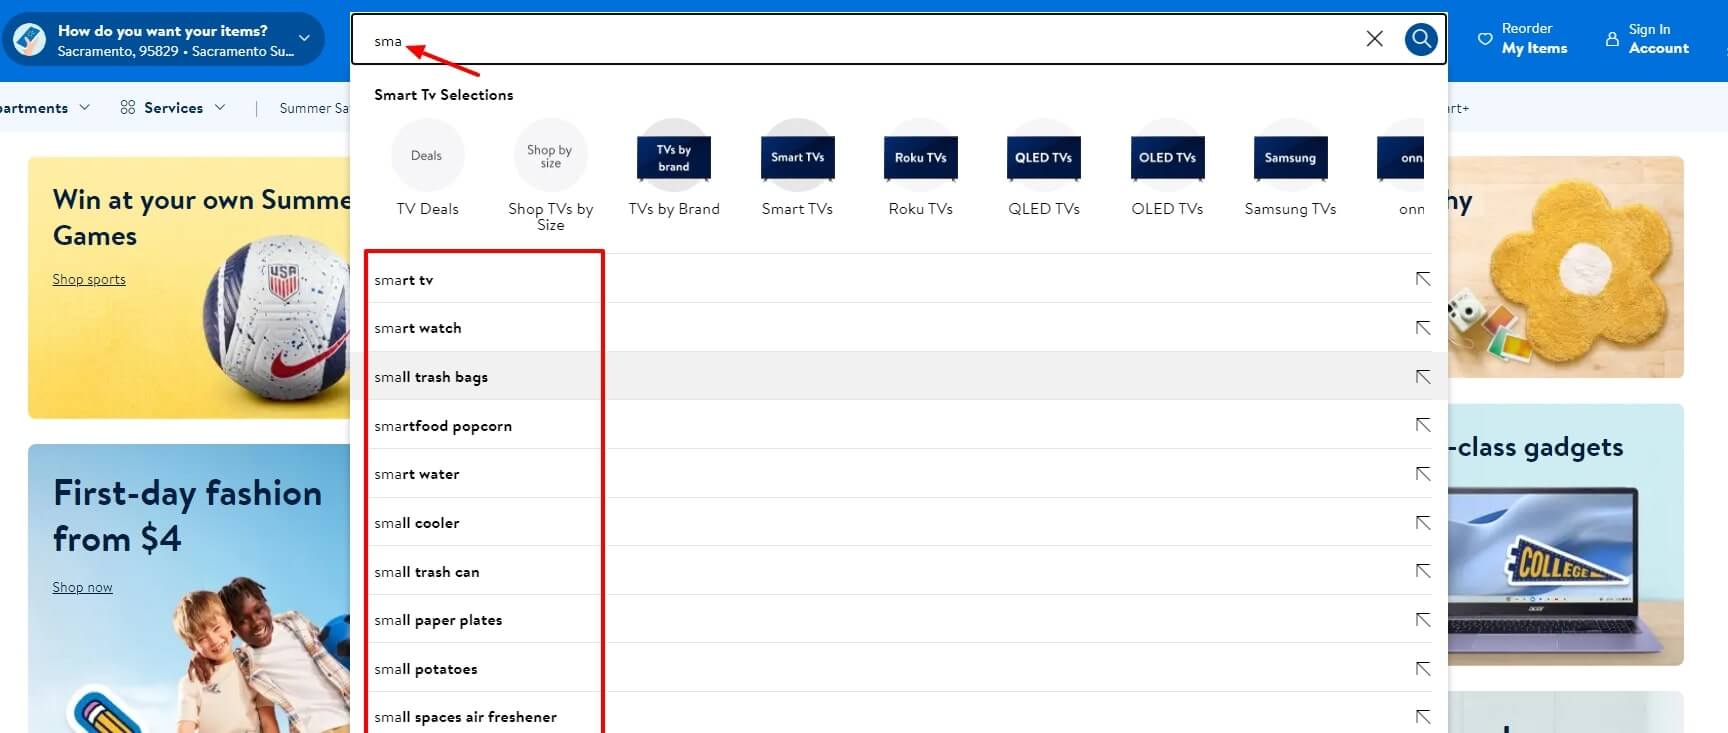Click the Reorder My Items heart icon
Viewport: 1728px width, 733px height.
coord(1485,39)
